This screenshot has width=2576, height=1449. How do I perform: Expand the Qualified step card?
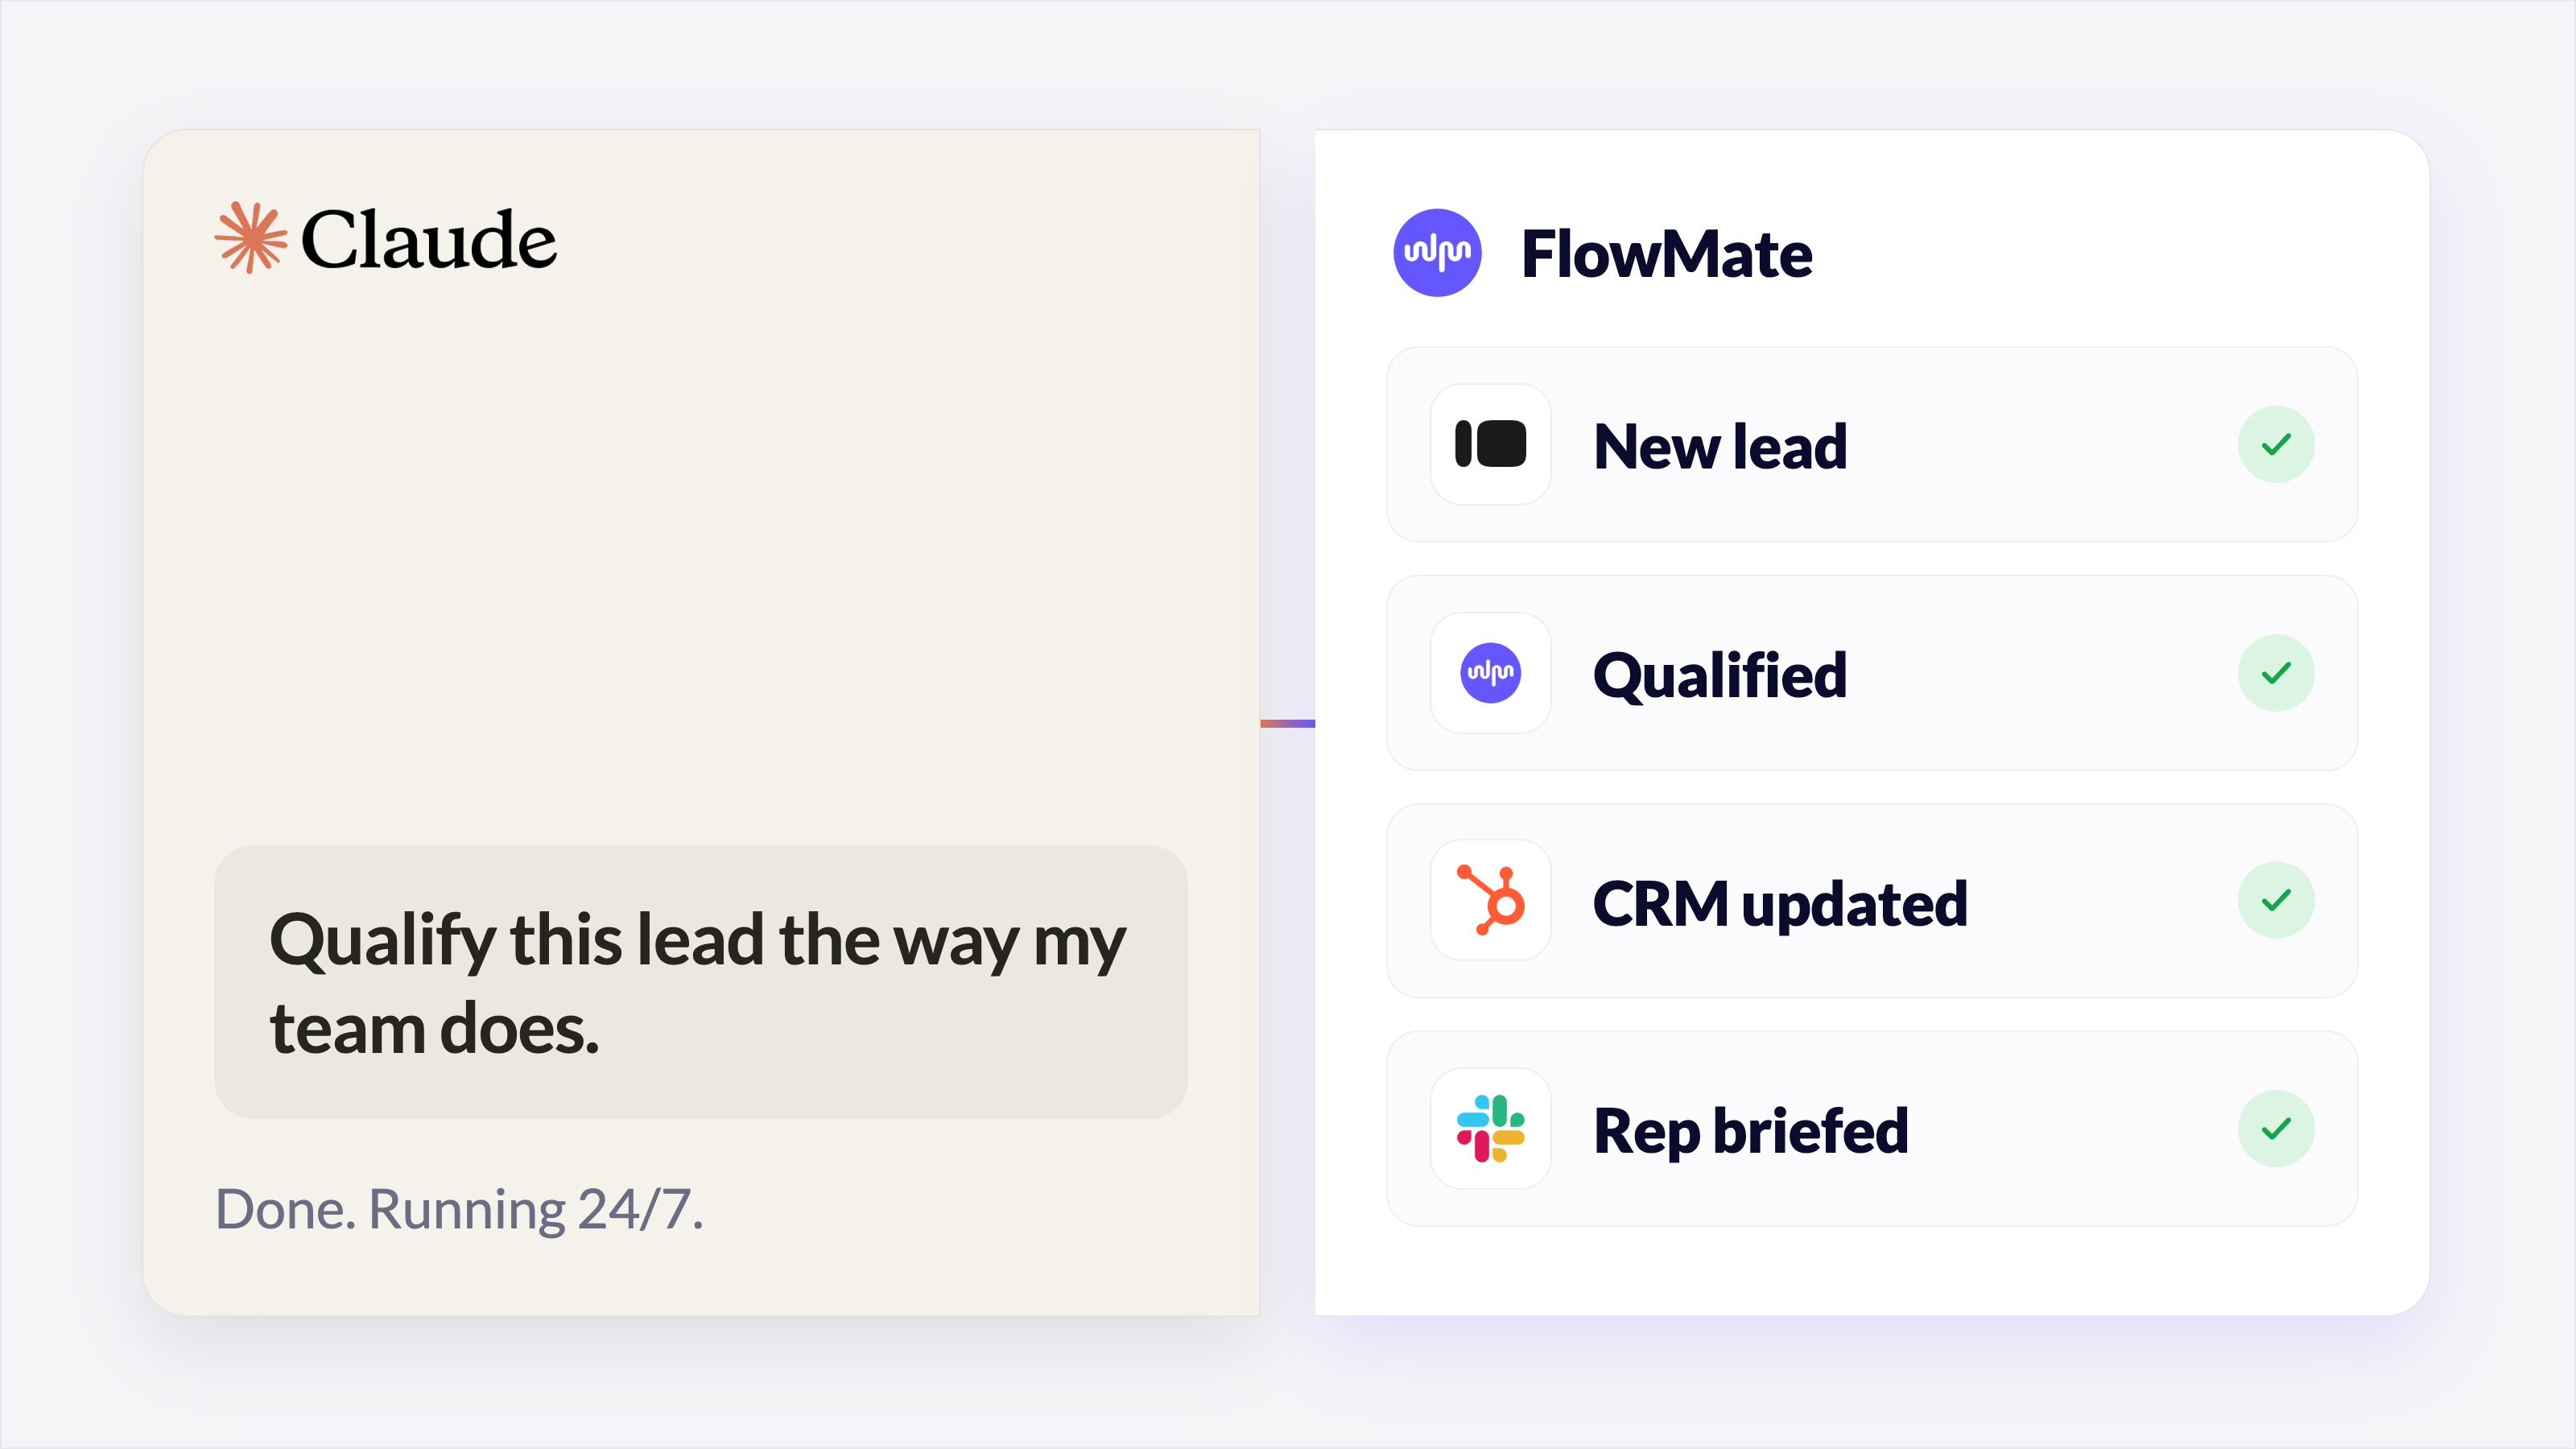(1872, 673)
